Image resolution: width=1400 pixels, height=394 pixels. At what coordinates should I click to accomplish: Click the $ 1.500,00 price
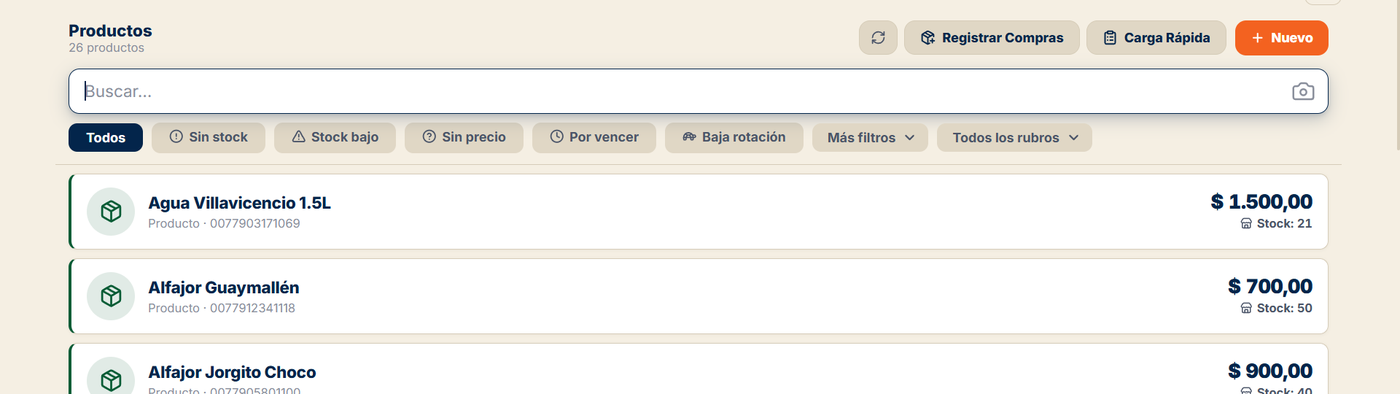(1261, 202)
